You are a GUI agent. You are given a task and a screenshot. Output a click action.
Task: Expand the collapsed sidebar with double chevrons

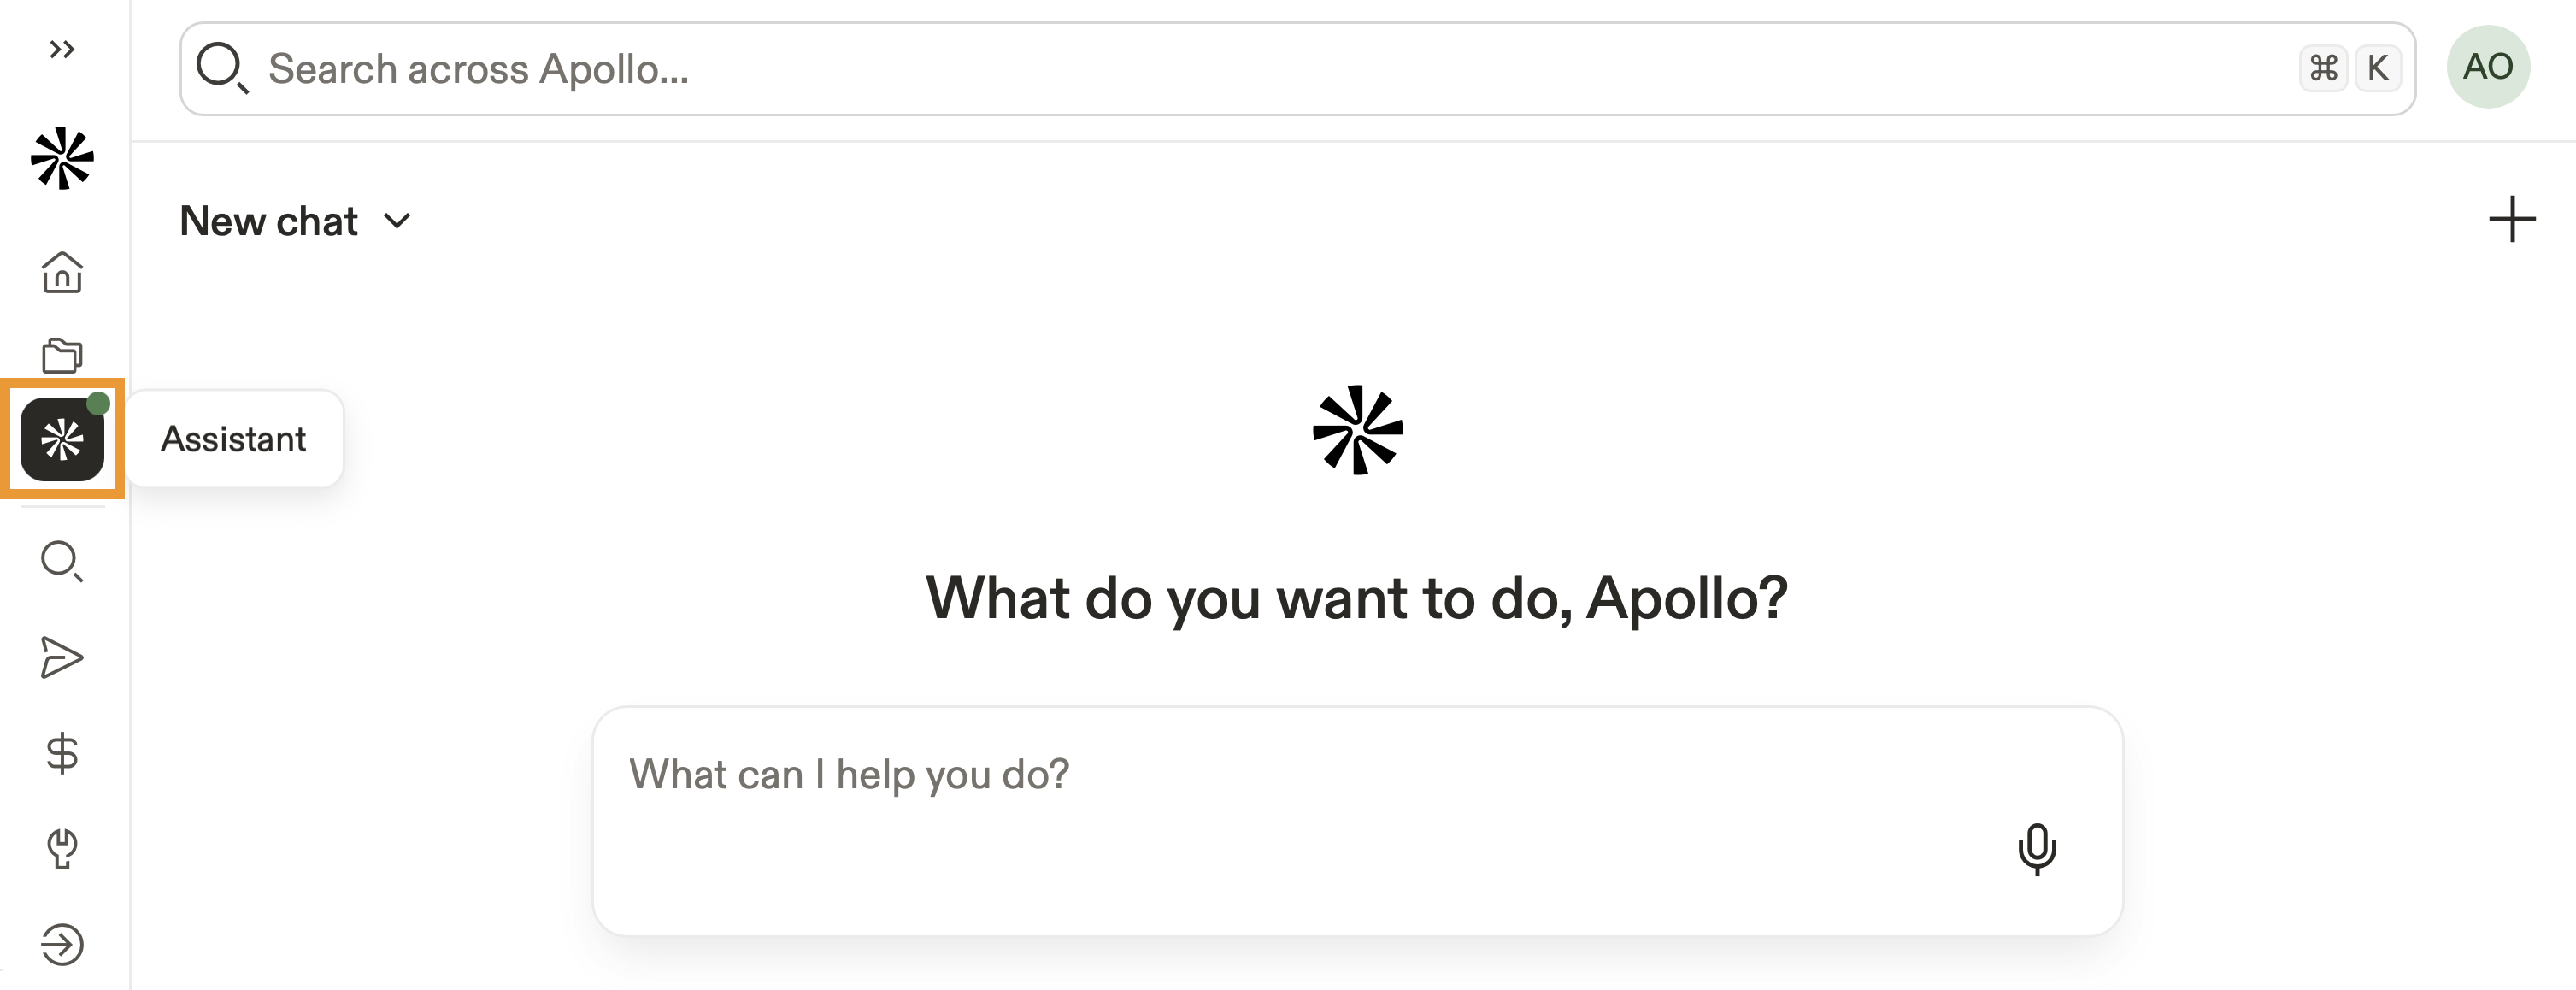tap(62, 49)
